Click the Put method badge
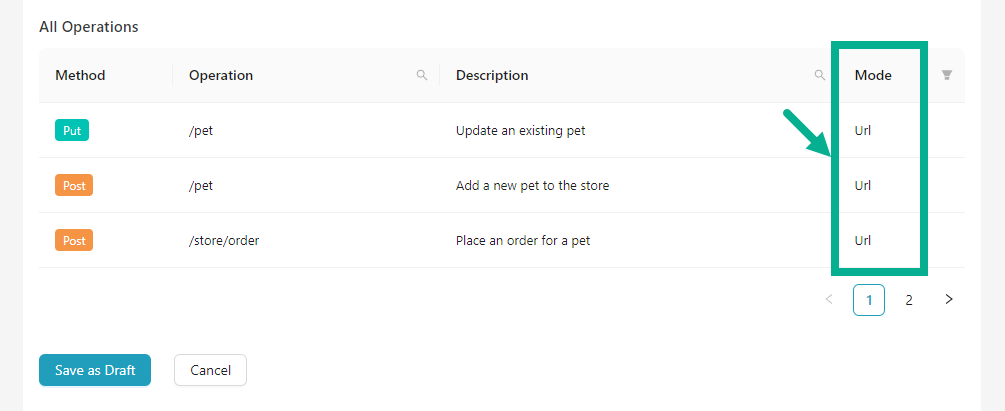 [72, 130]
